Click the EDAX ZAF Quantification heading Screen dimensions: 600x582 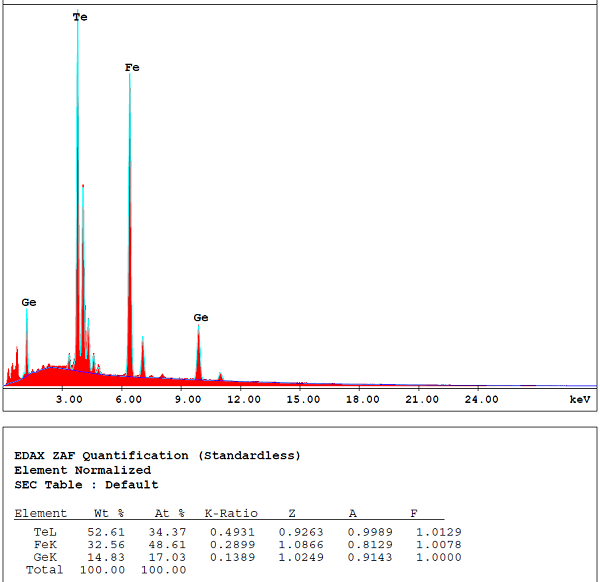[157, 456]
